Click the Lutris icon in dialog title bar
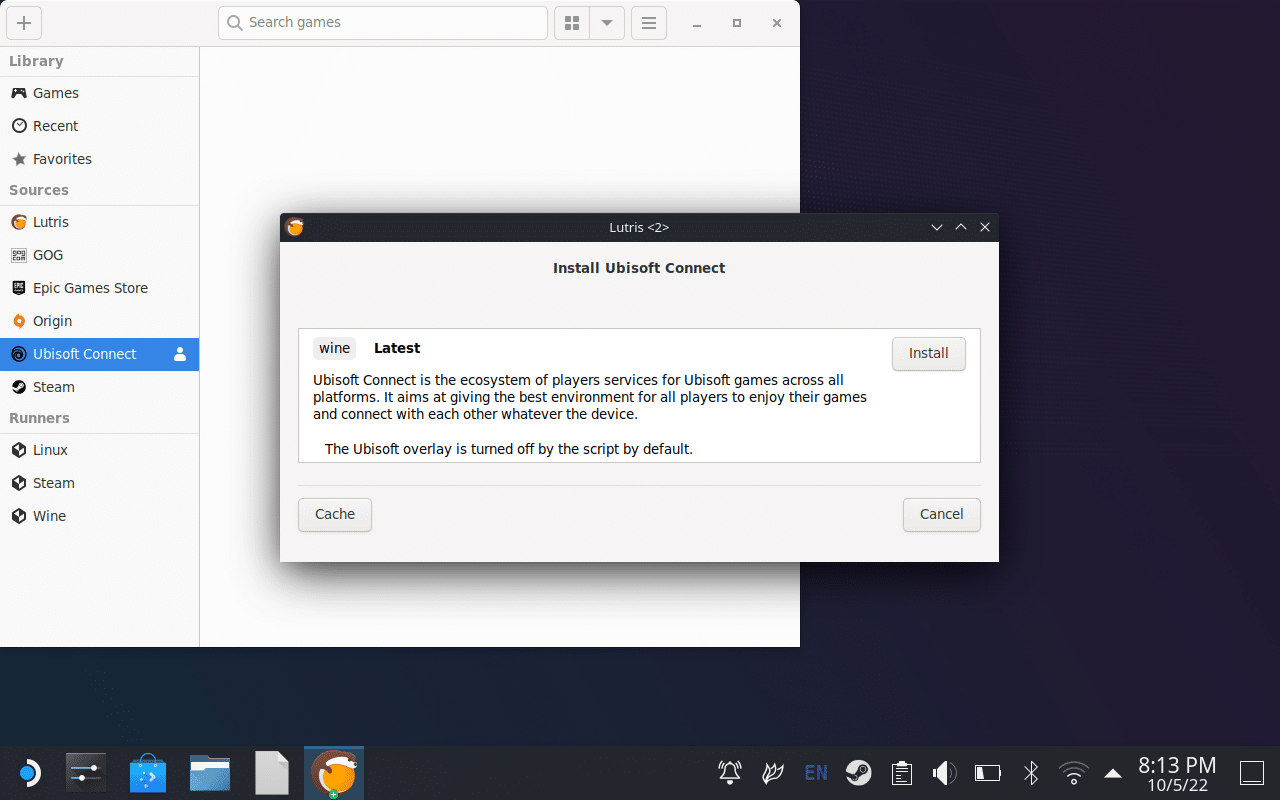This screenshot has width=1280, height=800. [295, 227]
